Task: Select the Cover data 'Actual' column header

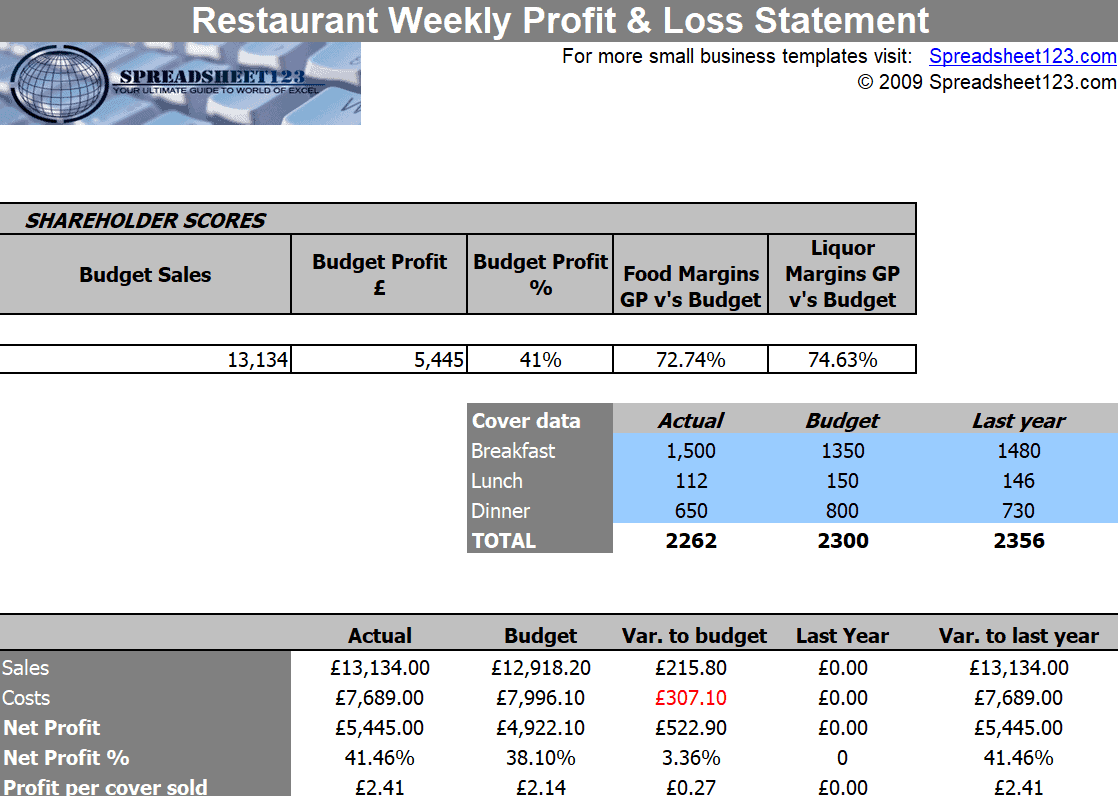Action: [691, 421]
